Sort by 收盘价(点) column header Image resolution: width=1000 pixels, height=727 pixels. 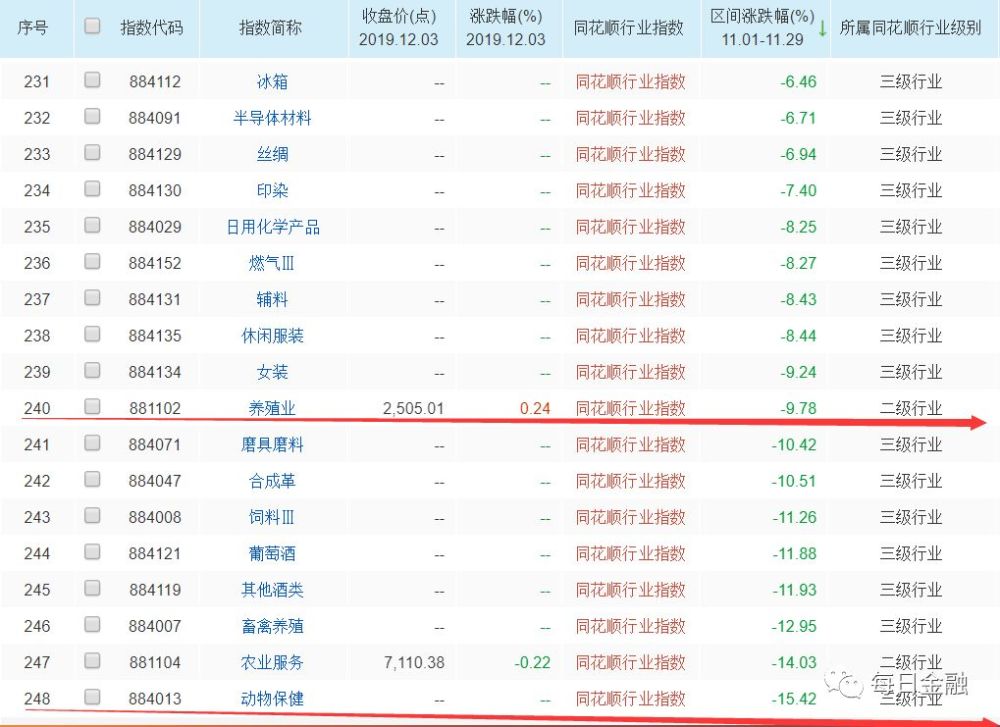(x=399, y=27)
